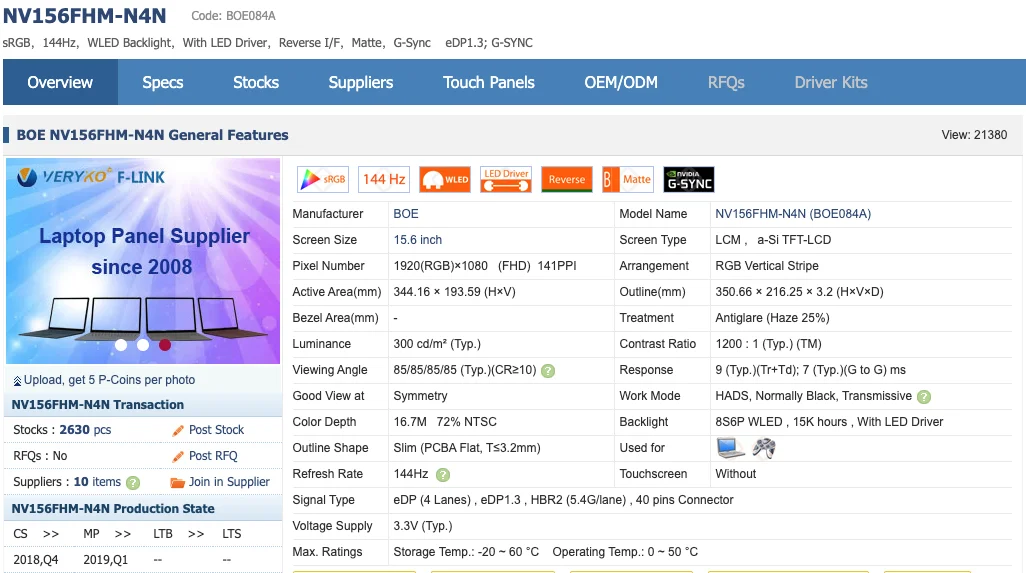The width and height of the screenshot is (1026, 573).
Task: Click the 1920(RGB)×1080 (FHD) 141PPI value
Action: (x=485, y=266)
